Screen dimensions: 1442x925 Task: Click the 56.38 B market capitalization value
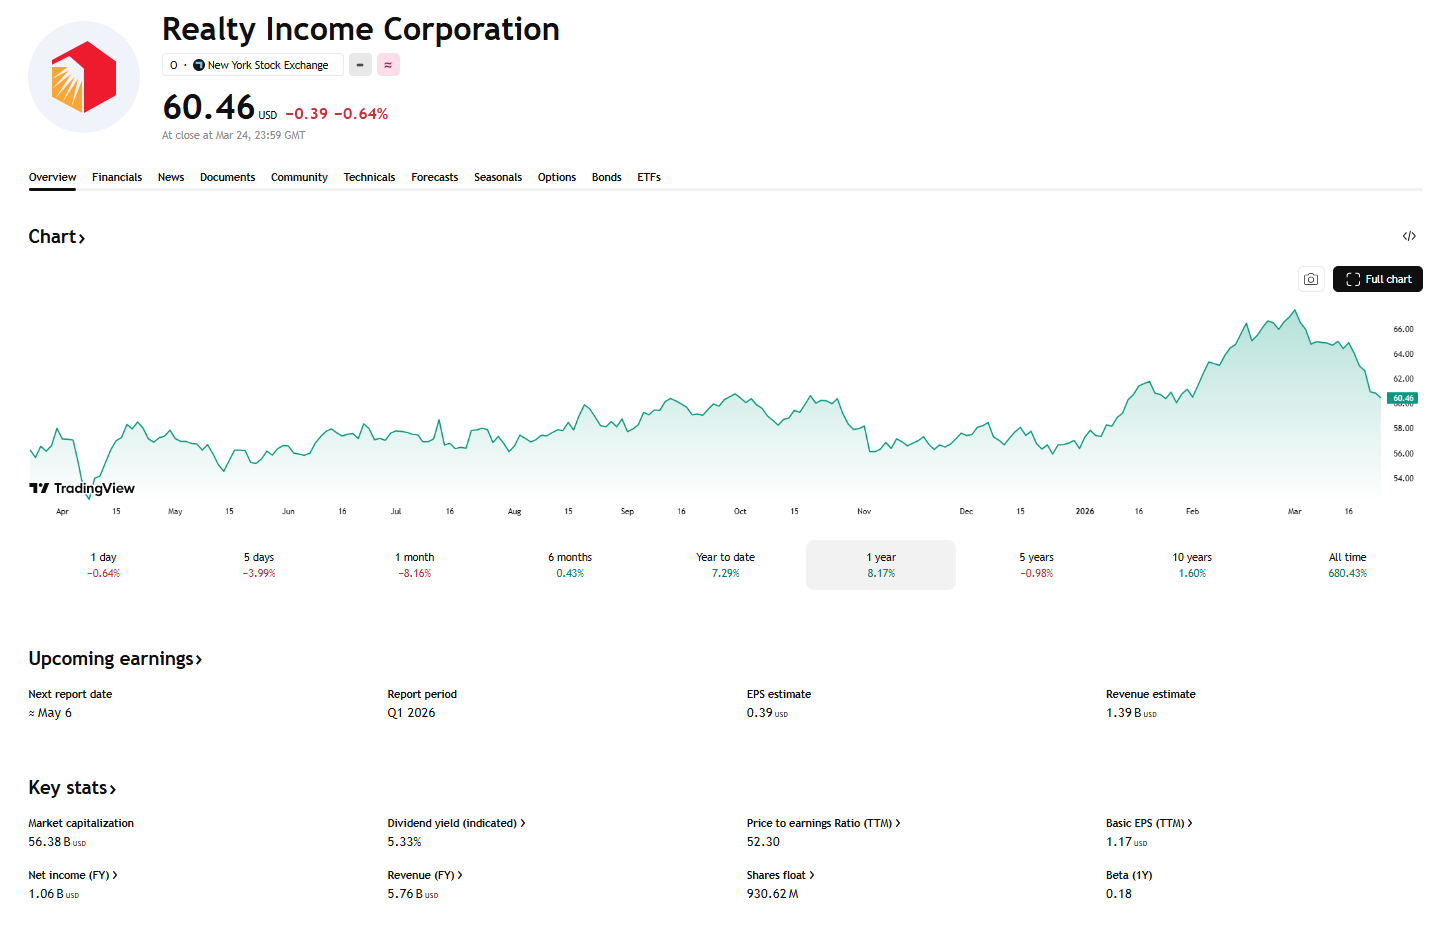point(57,842)
